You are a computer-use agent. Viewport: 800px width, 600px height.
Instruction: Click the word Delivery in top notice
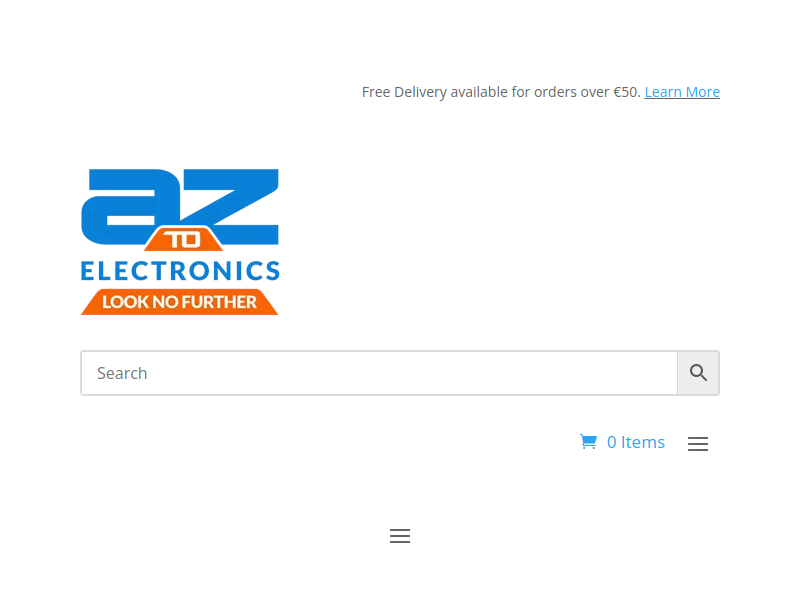[420, 92]
